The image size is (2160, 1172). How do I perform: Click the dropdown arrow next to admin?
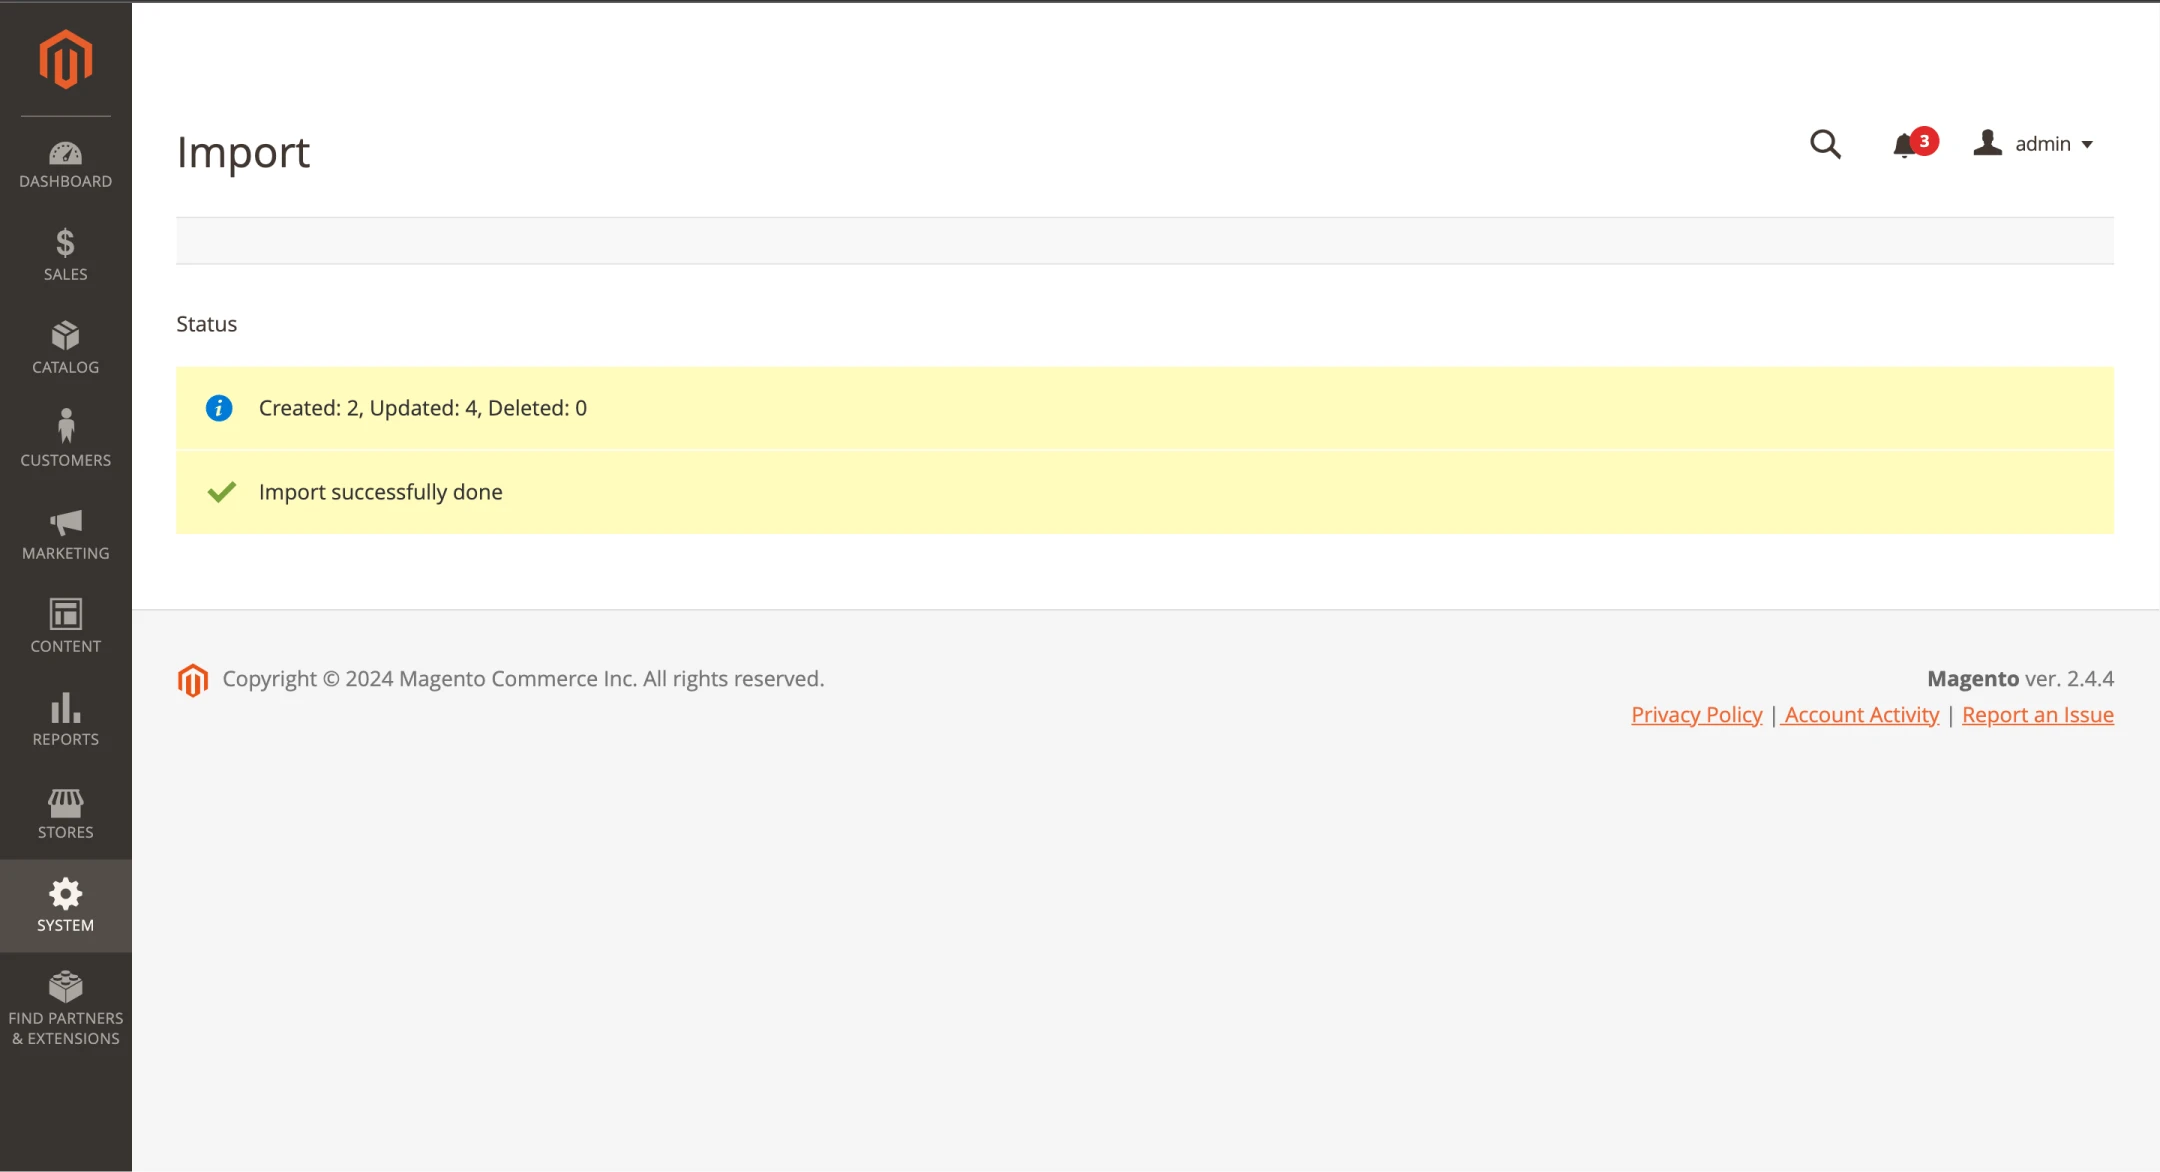2088,145
